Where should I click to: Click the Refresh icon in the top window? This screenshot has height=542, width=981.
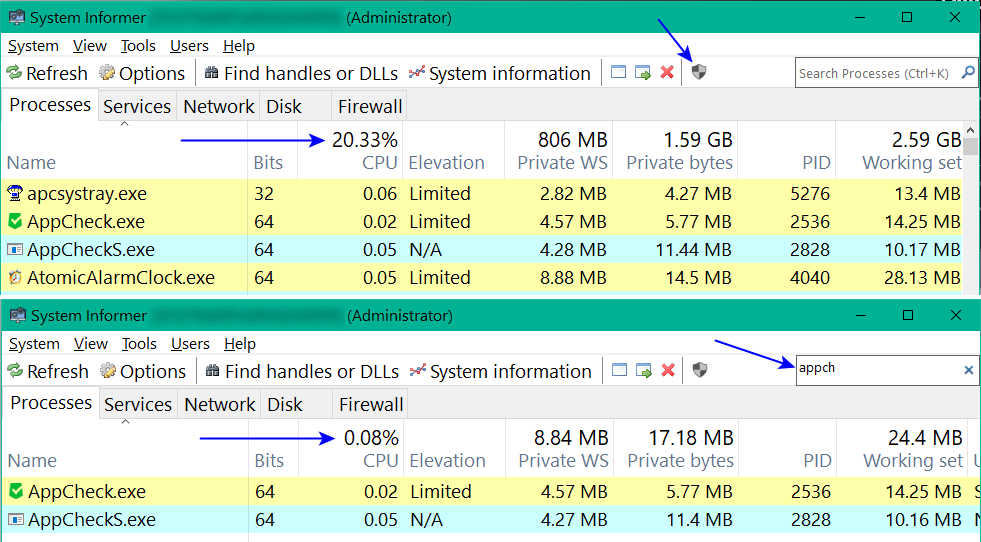(14, 73)
